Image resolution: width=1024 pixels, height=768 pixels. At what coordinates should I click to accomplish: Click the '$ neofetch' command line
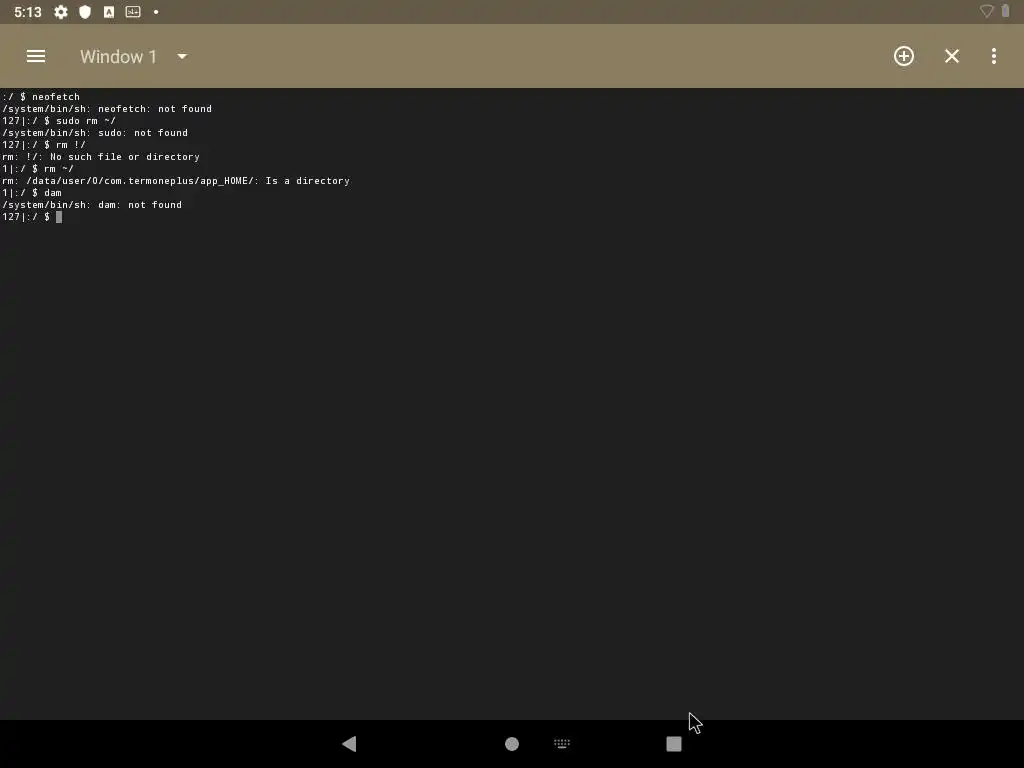[41, 97]
